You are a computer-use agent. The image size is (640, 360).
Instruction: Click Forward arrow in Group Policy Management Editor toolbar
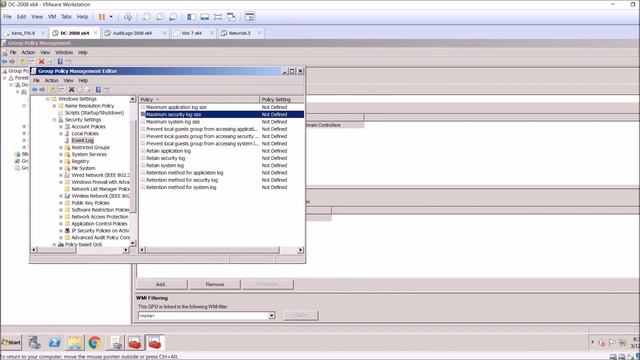[x=42, y=89]
